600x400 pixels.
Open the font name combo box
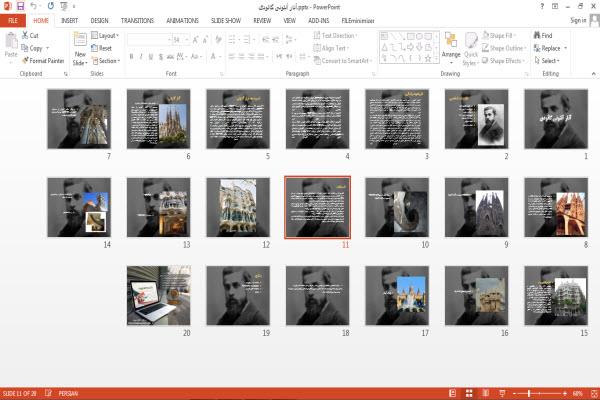click(x=149, y=39)
